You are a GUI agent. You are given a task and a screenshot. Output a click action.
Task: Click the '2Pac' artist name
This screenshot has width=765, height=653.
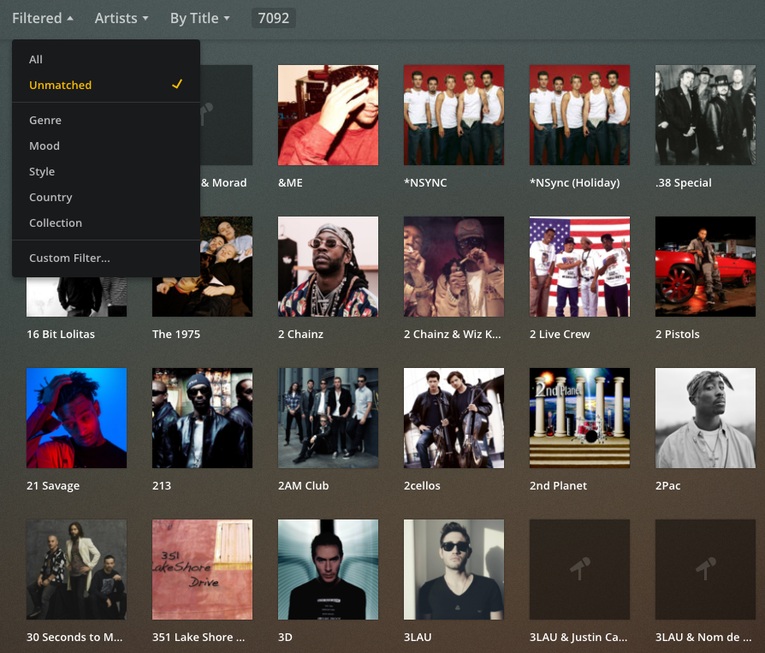point(668,486)
